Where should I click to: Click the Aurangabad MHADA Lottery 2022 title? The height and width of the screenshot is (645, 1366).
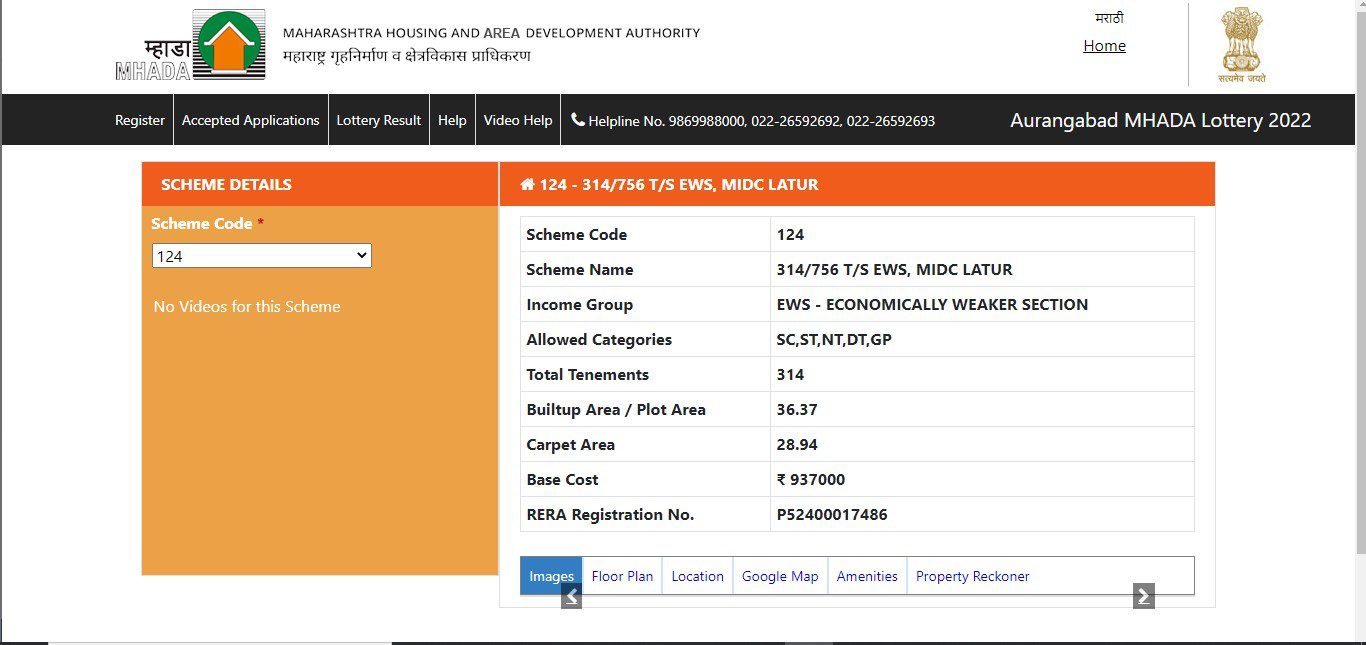pos(1160,120)
